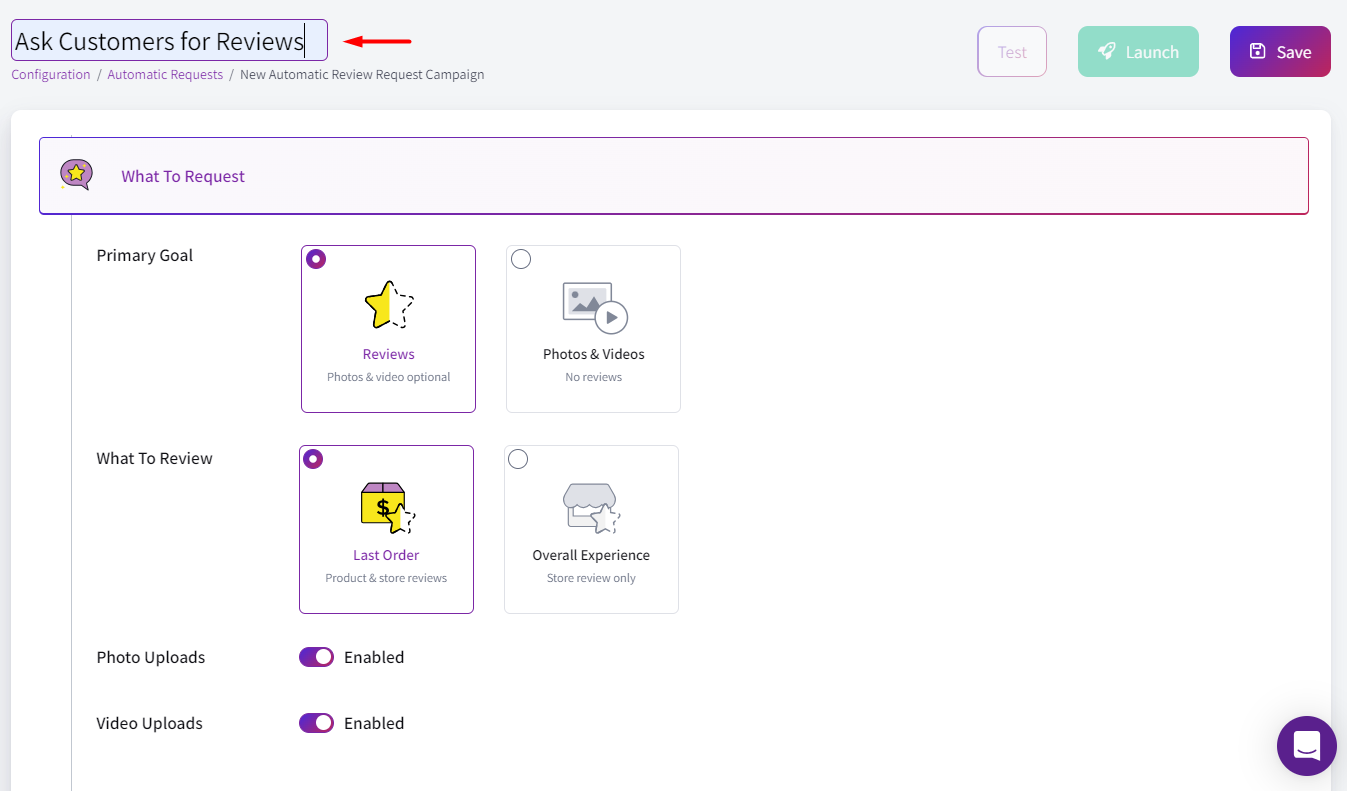Select the Reviews radio button

pyautogui.click(x=316, y=259)
